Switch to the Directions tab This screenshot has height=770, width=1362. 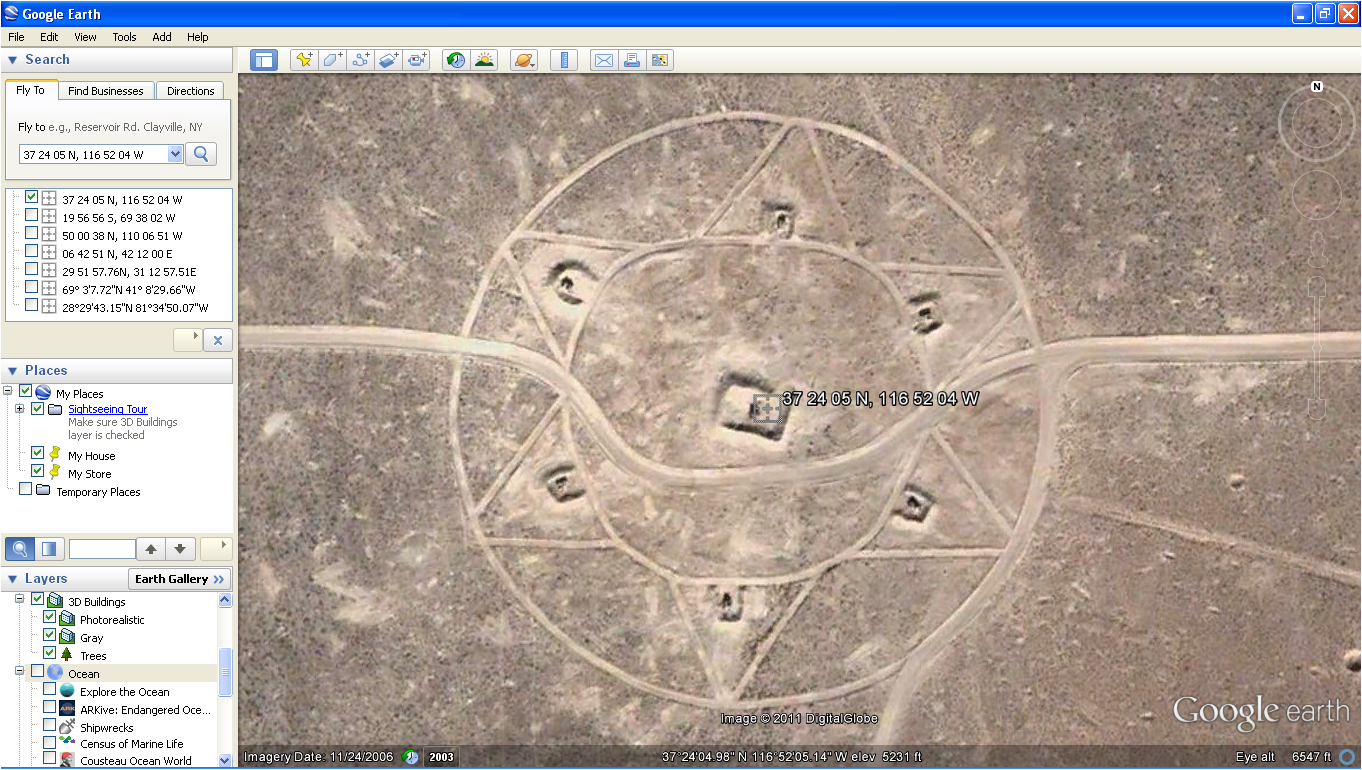point(189,90)
